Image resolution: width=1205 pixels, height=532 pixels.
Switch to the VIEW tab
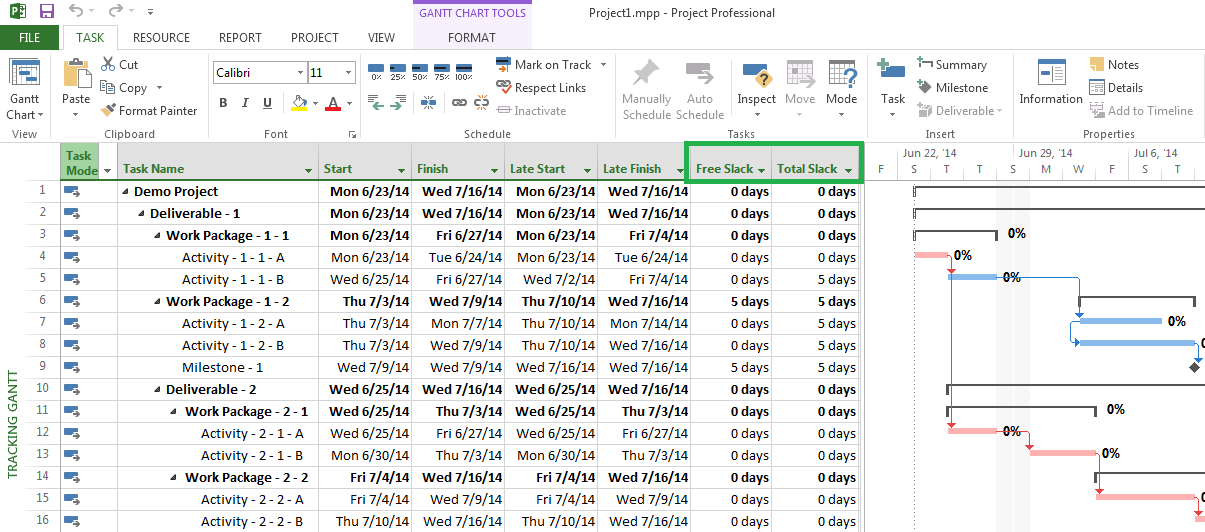tap(381, 38)
